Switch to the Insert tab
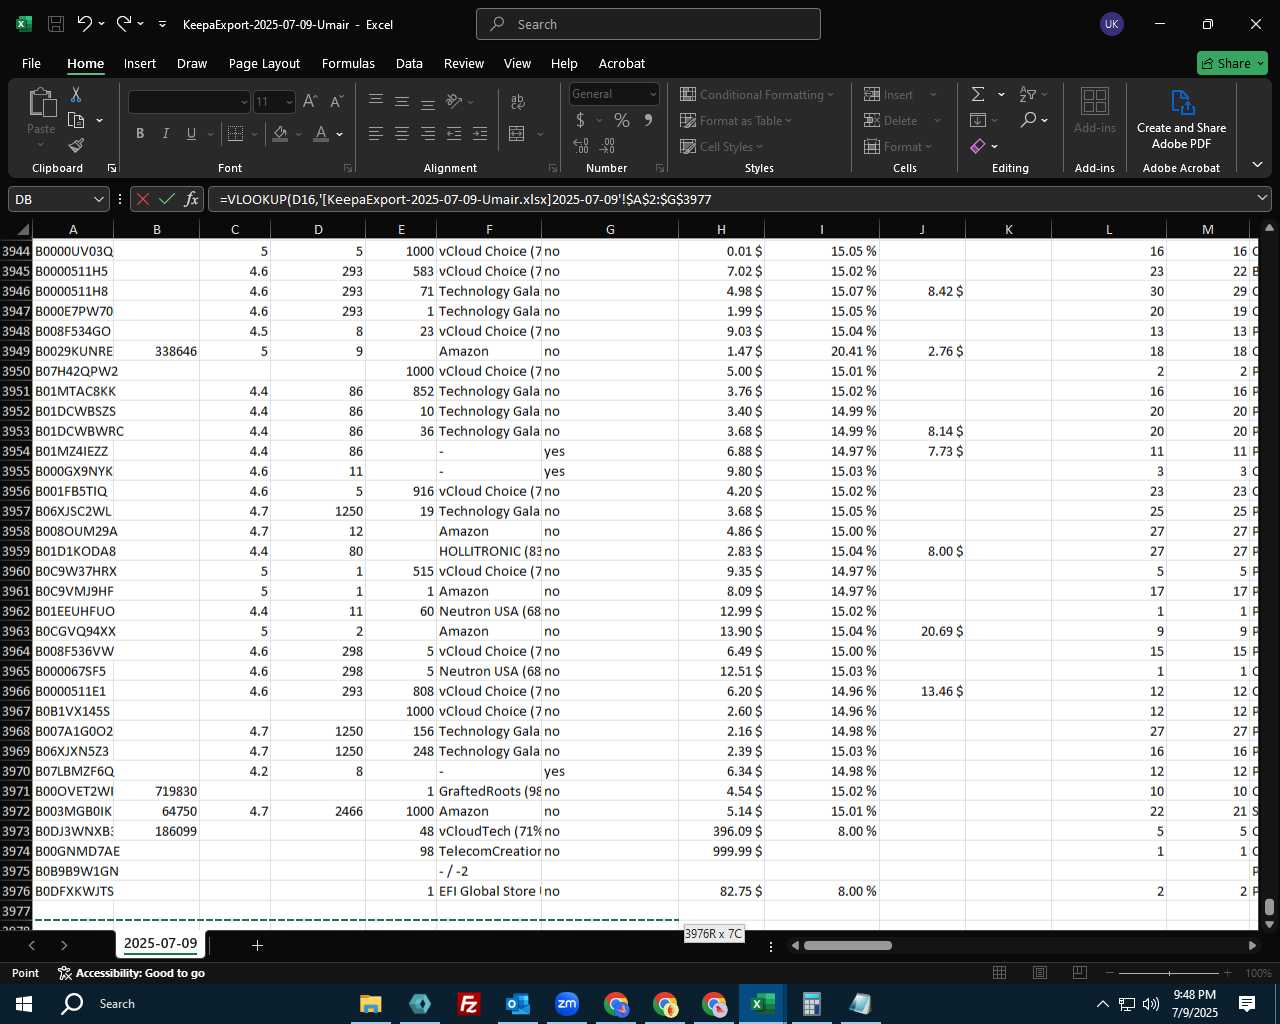 coord(140,63)
